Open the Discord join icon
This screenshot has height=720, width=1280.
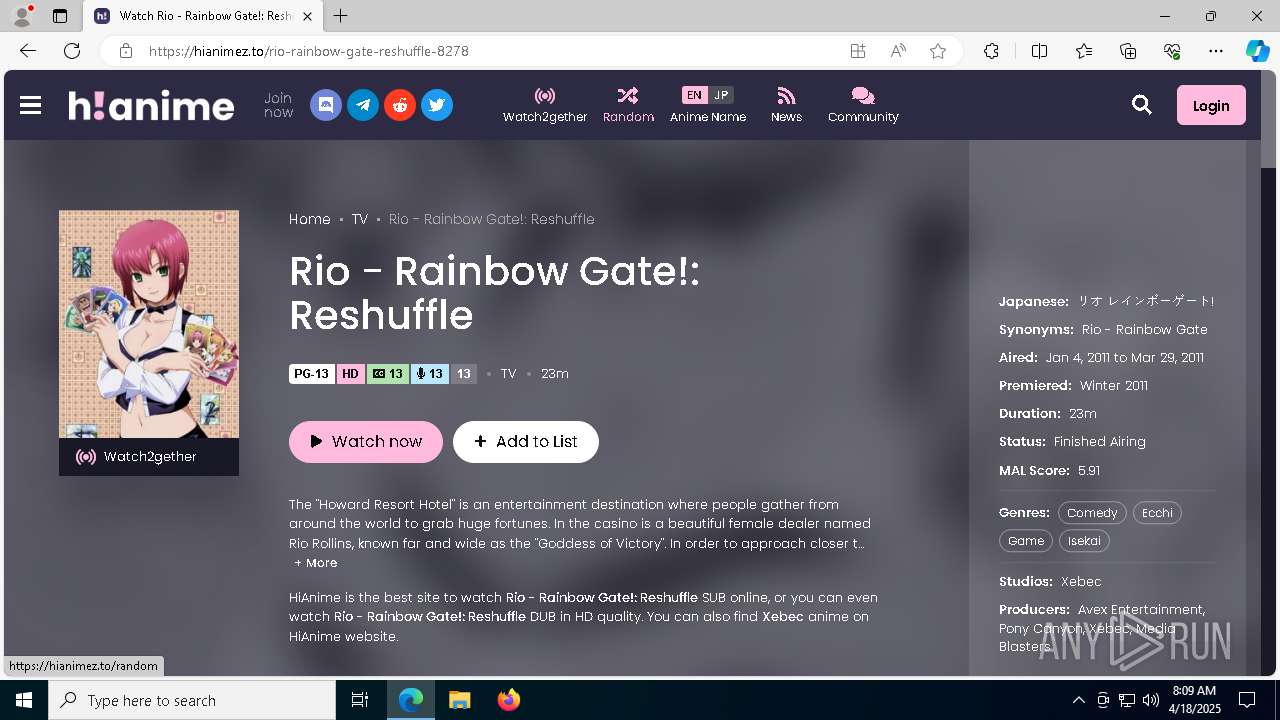point(326,105)
